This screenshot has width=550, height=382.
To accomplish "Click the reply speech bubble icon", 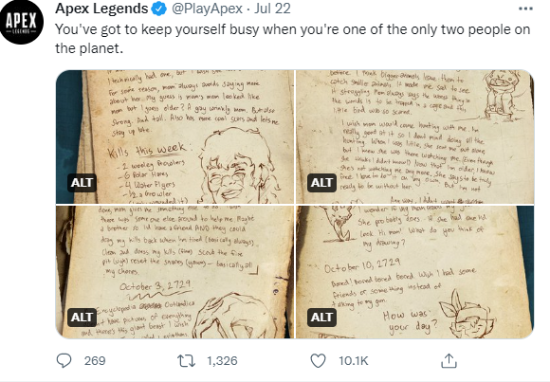I will [64, 360].
